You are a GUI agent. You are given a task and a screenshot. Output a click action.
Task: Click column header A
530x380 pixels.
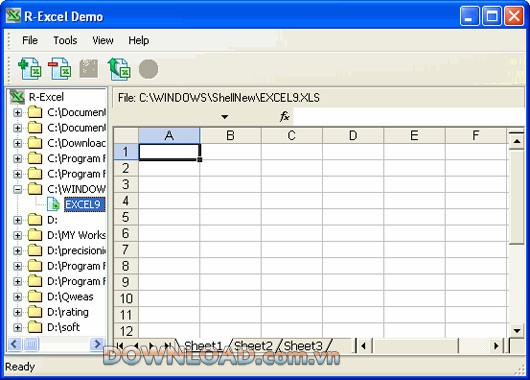click(169, 136)
